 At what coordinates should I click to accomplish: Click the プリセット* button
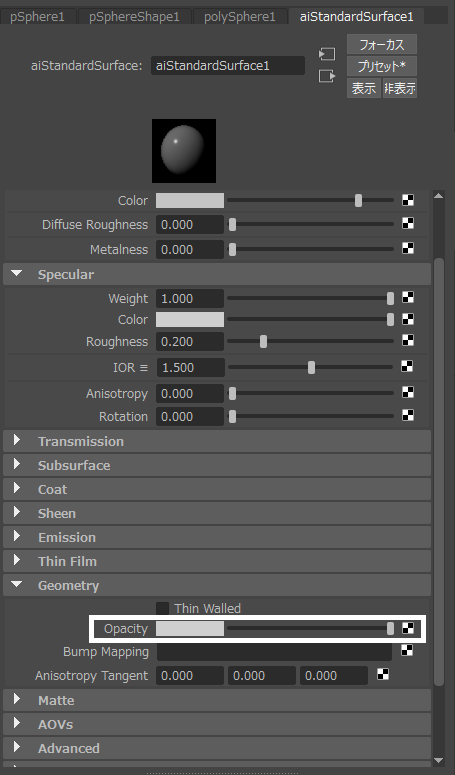[382, 66]
